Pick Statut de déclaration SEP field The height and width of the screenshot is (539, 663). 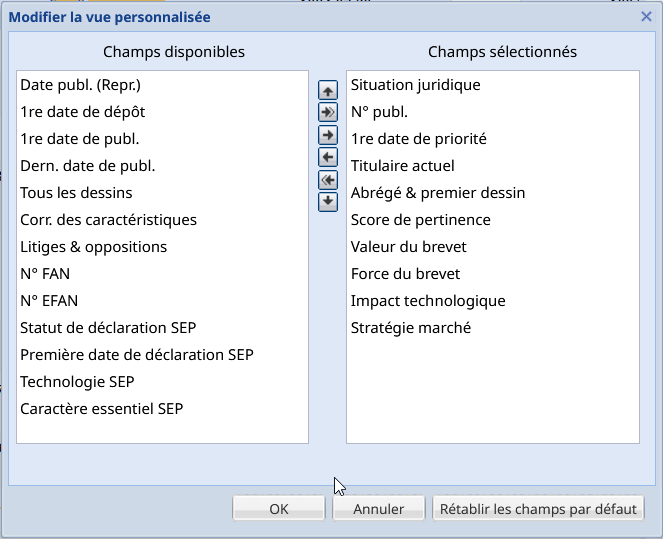107,327
